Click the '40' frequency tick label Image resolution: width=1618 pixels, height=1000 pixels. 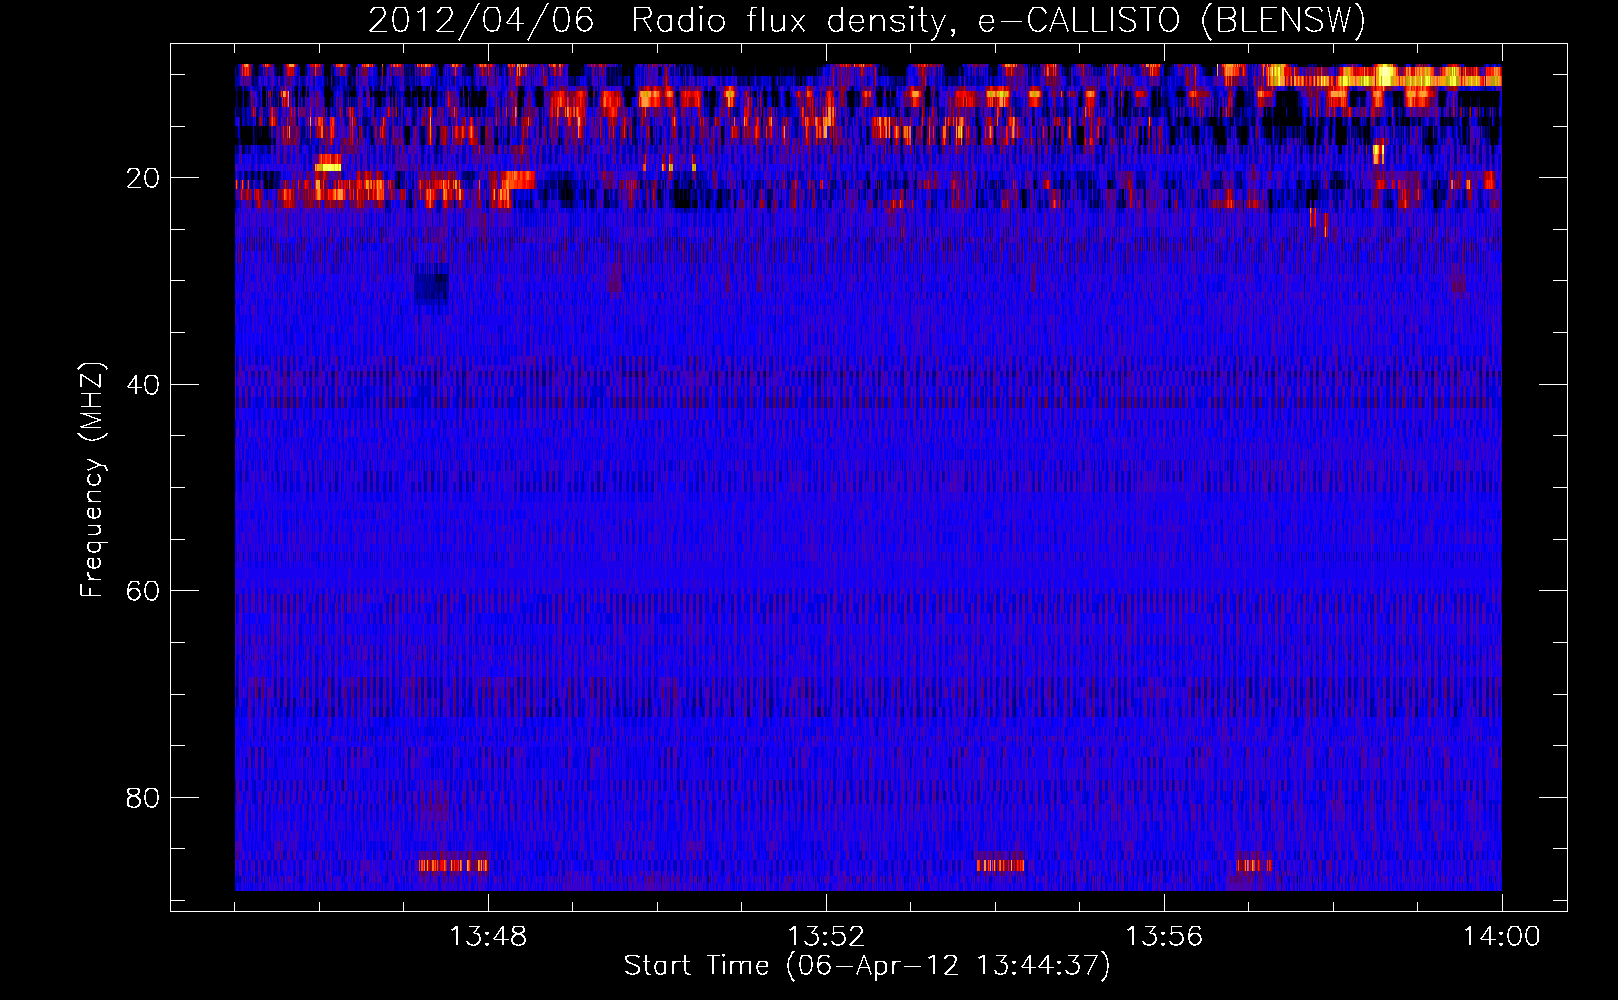click(x=143, y=385)
